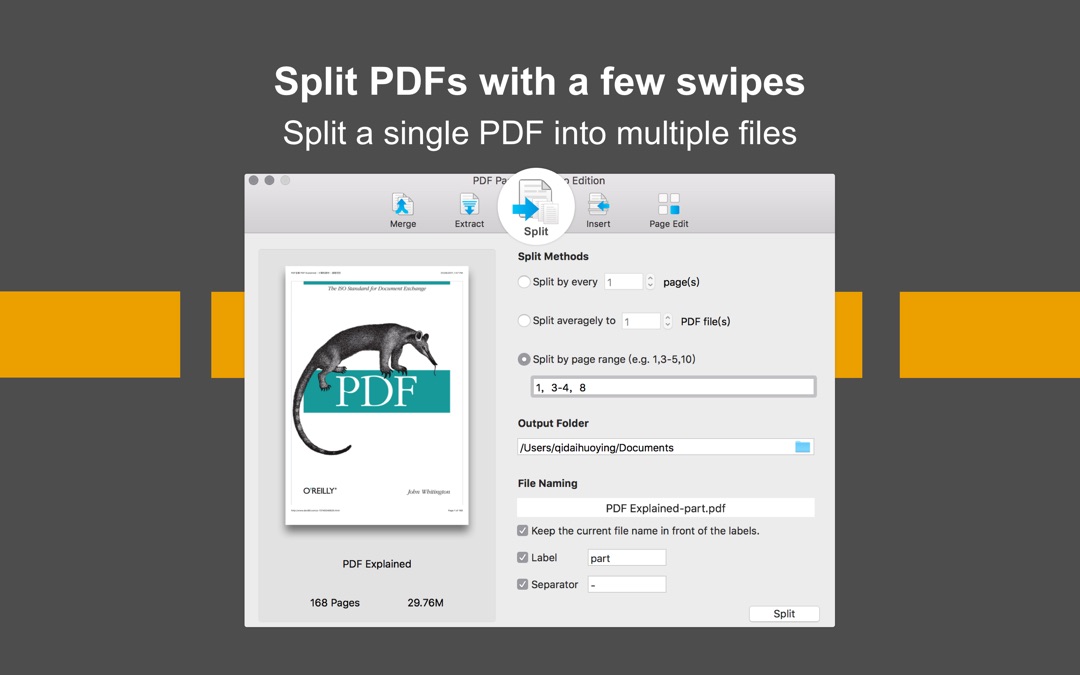Browse output folder with folder icon
This screenshot has height=675, width=1080.
(802, 447)
